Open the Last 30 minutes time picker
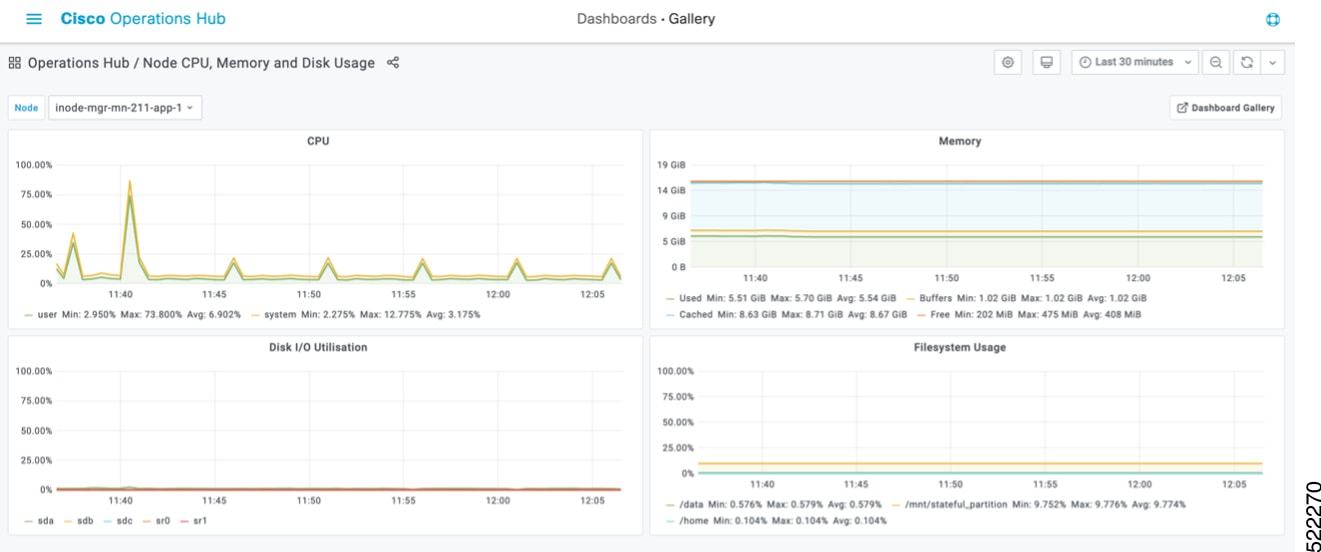The image size is (1321, 552). coord(1135,62)
